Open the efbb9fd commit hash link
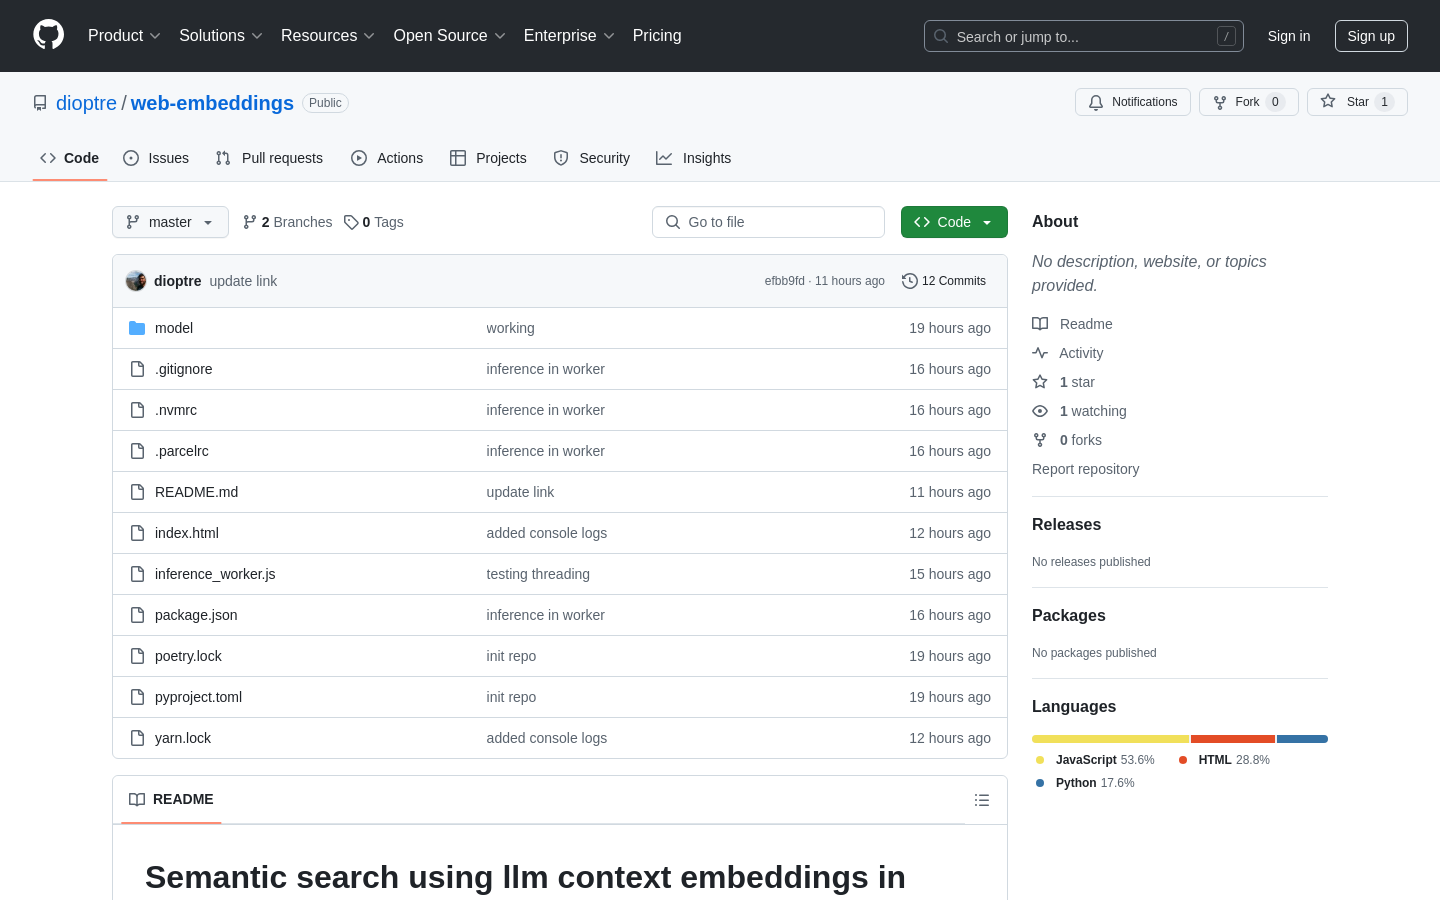 785,281
